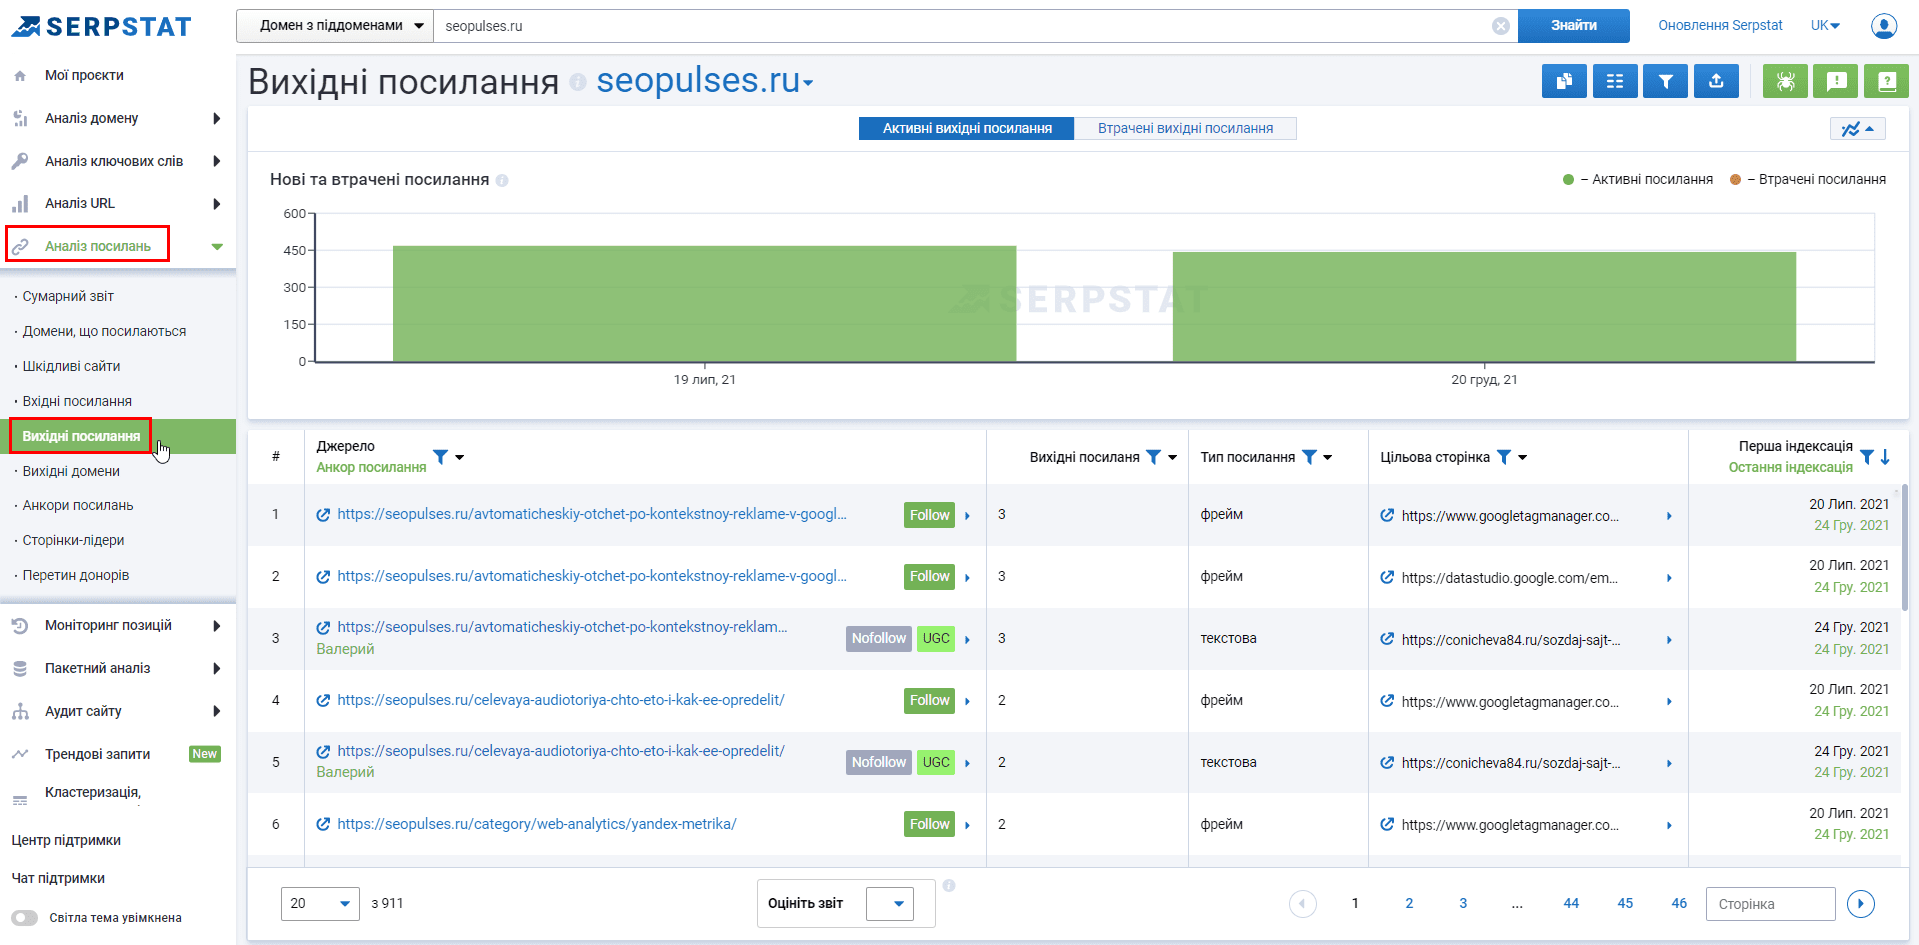1919x945 pixels.
Task: Go to page 46 in pagination
Action: click(x=1679, y=904)
